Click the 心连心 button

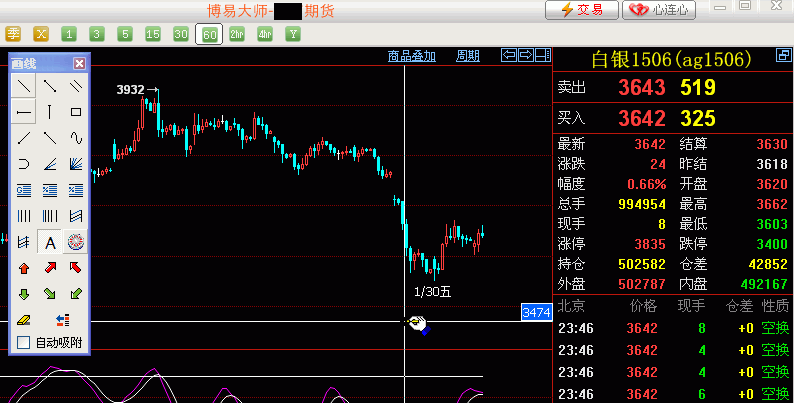(x=659, y=10)
